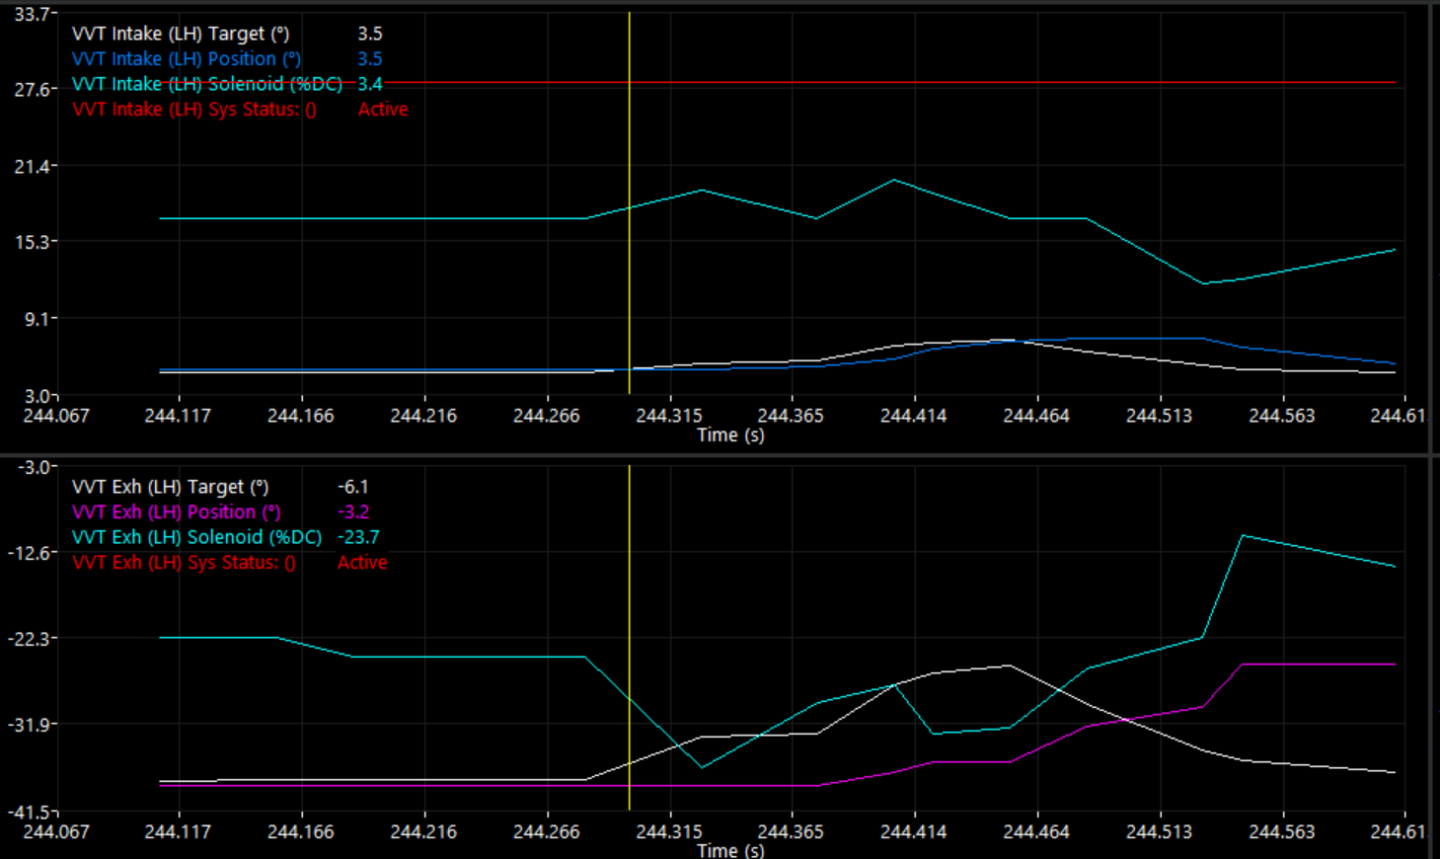
Task: Click the Time (s) axis title of the upper chart
Action: (x=730, y=435)
